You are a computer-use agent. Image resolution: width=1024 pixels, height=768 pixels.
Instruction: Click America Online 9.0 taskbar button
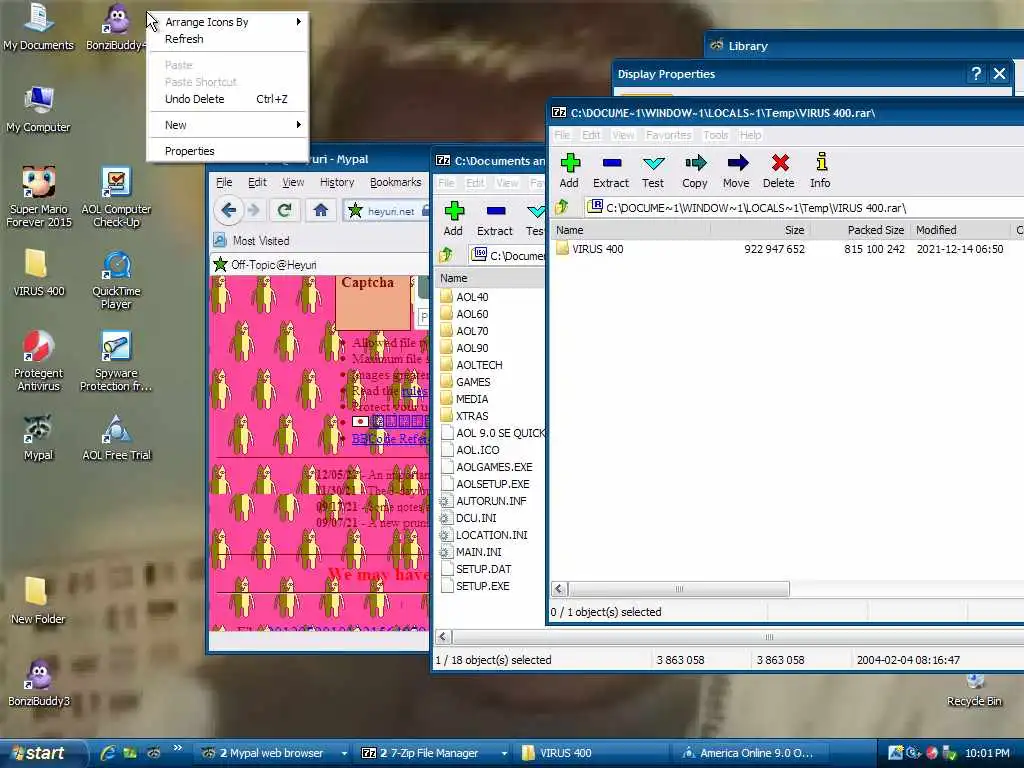(x=748, y=753)
